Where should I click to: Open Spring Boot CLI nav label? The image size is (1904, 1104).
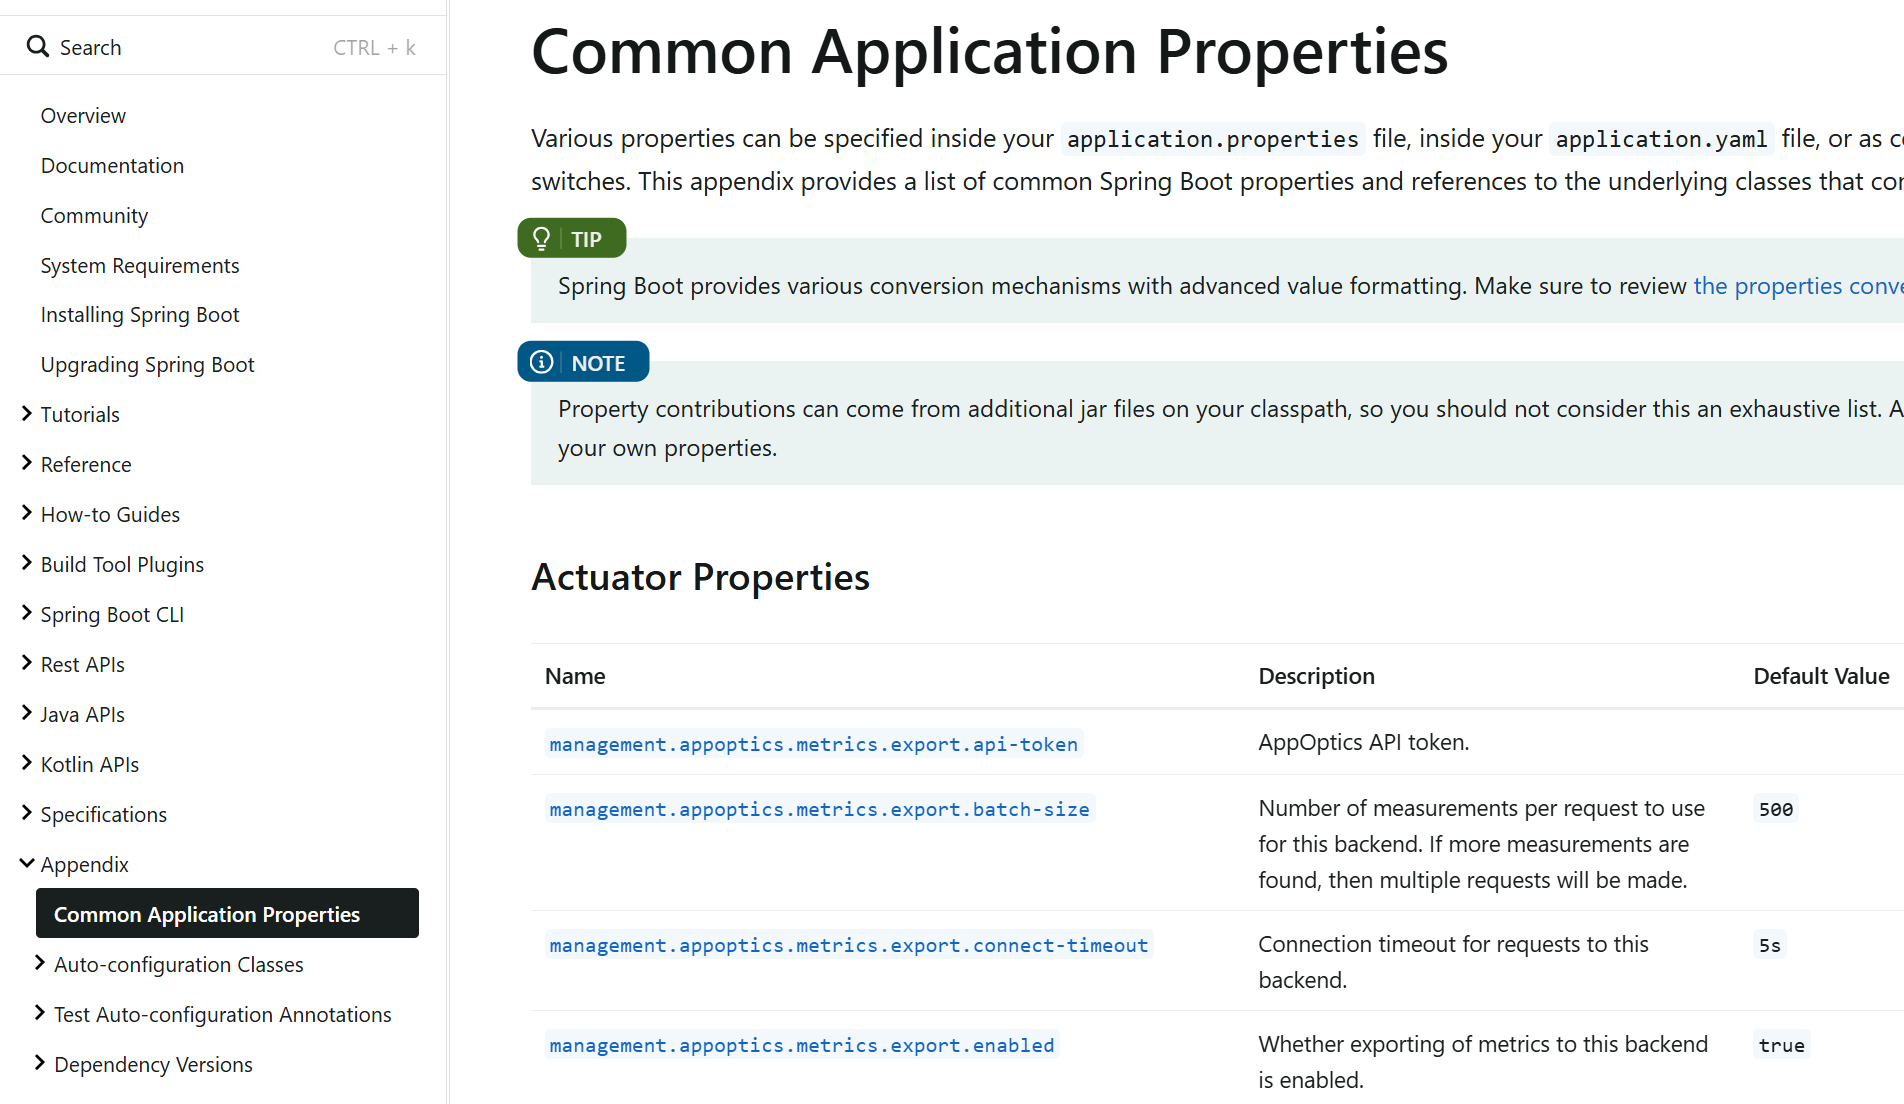(112, 614)
